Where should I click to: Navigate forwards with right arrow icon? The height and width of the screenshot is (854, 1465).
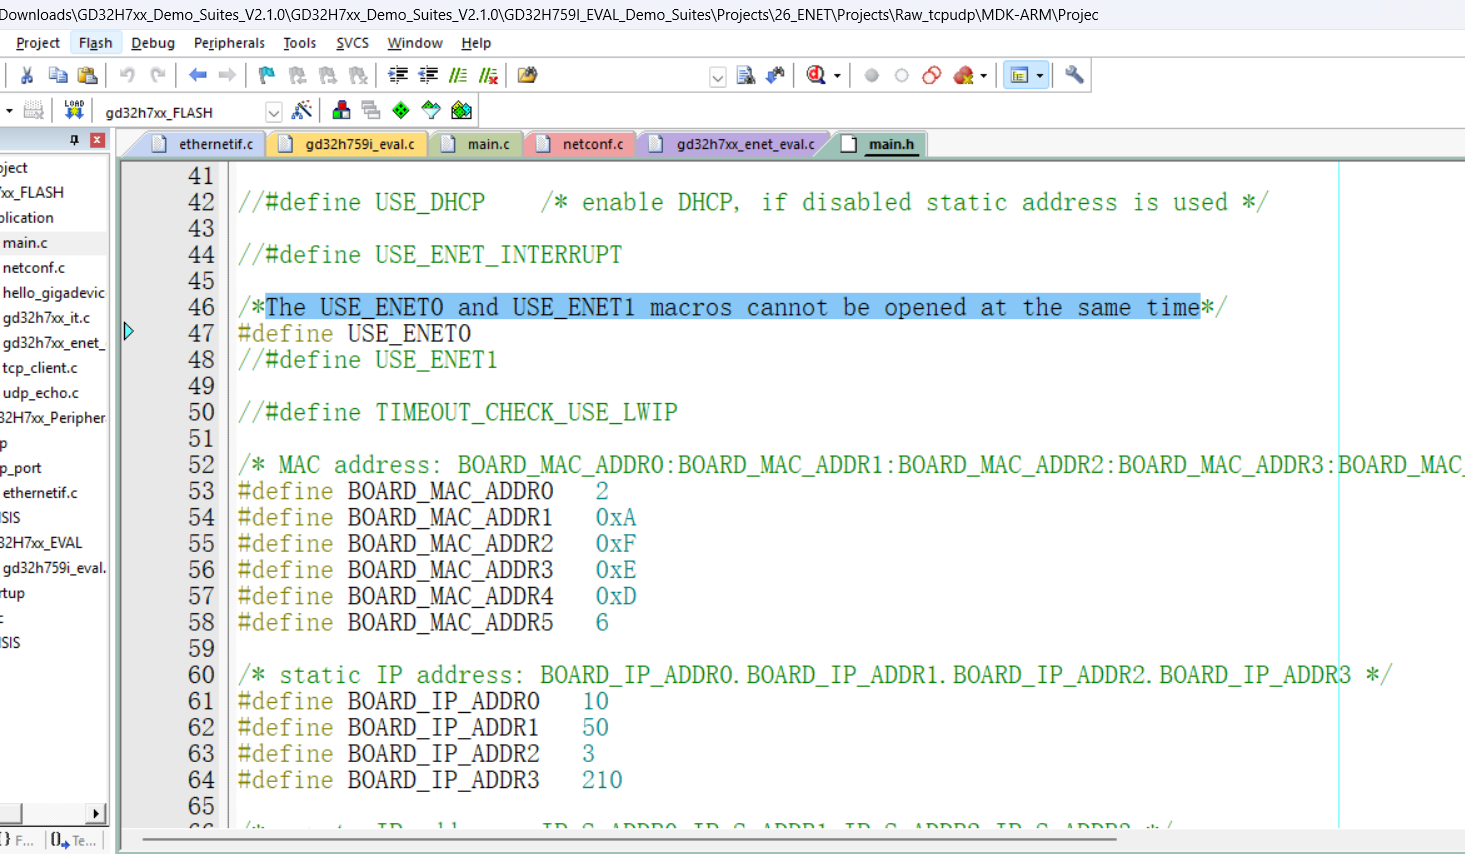coord(227,75)
